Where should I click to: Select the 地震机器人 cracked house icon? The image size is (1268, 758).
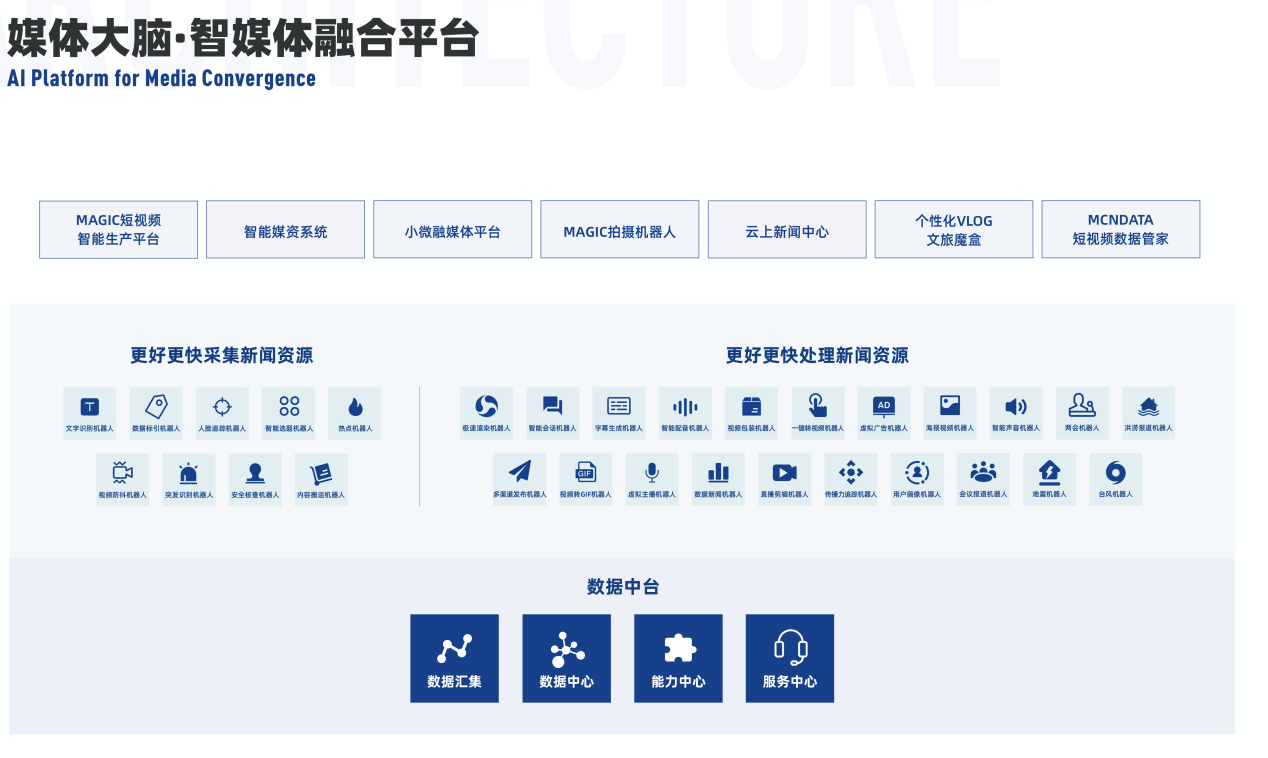(1050, 472)
